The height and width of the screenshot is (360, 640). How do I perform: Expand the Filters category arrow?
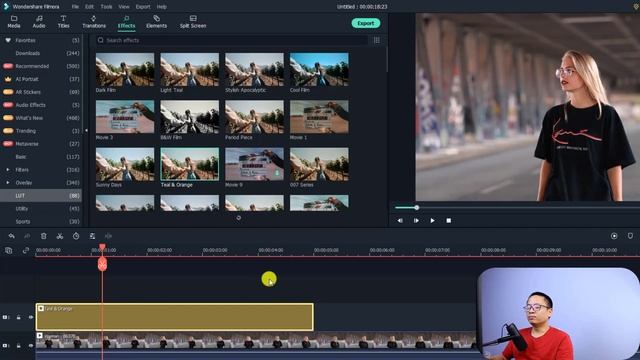click(8, 170)
